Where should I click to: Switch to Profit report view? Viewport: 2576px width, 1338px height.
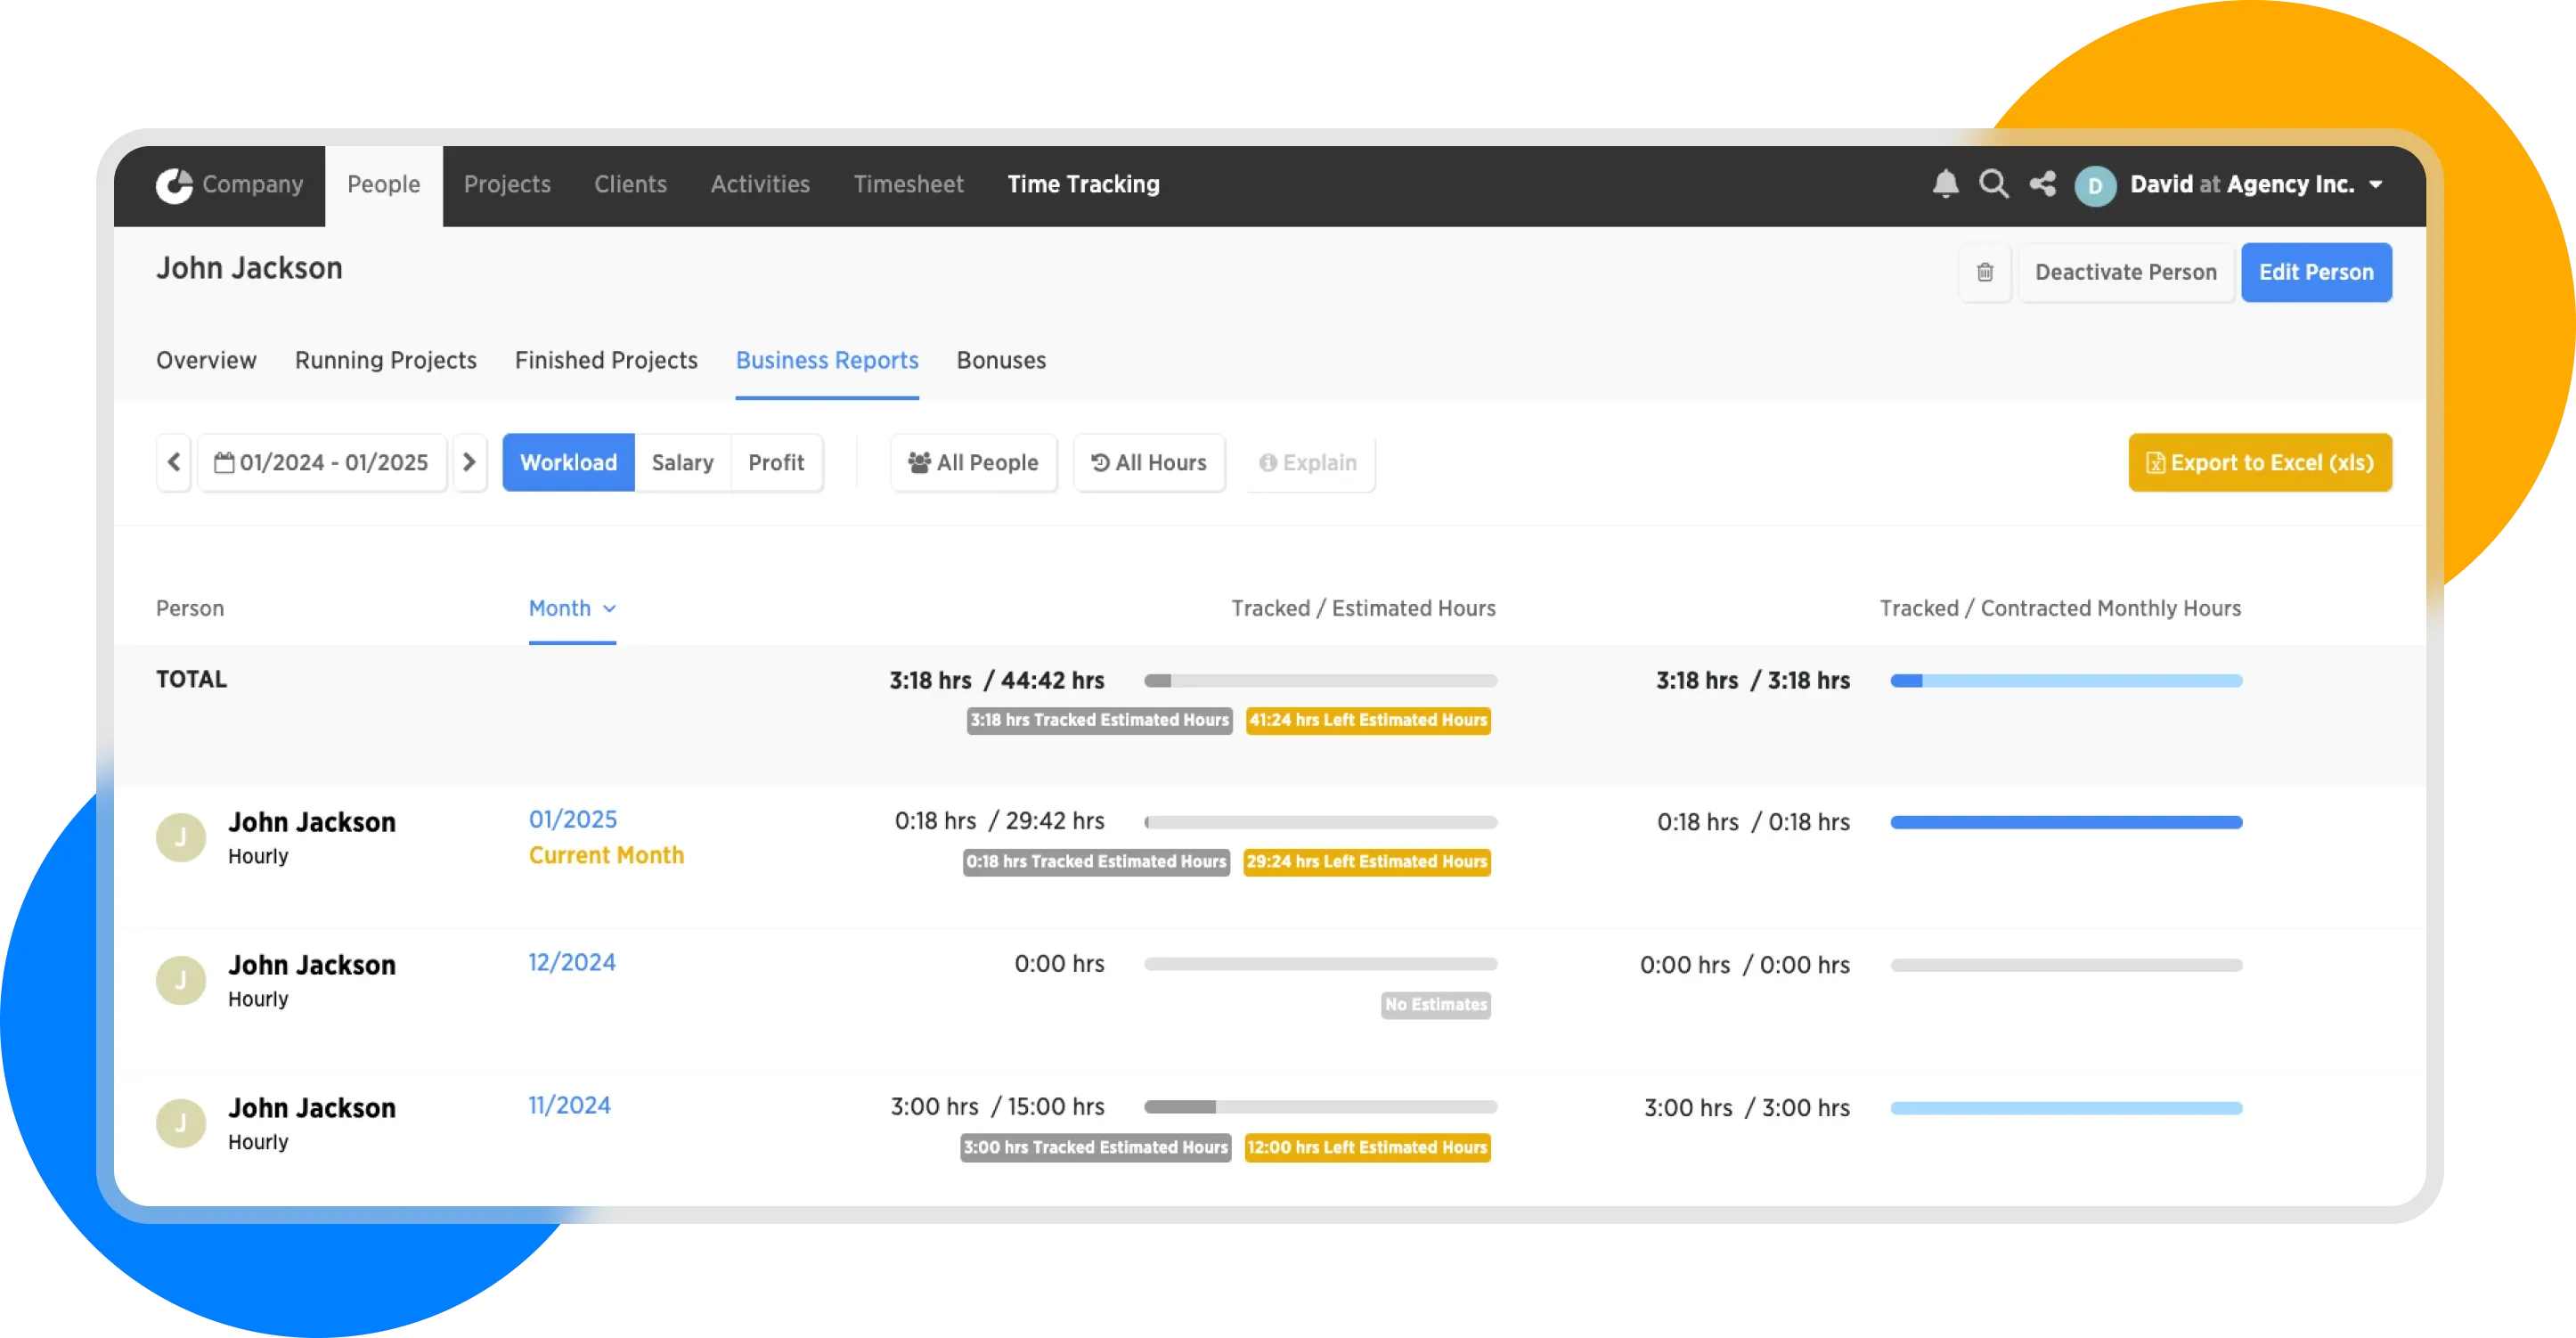[776, 462]
